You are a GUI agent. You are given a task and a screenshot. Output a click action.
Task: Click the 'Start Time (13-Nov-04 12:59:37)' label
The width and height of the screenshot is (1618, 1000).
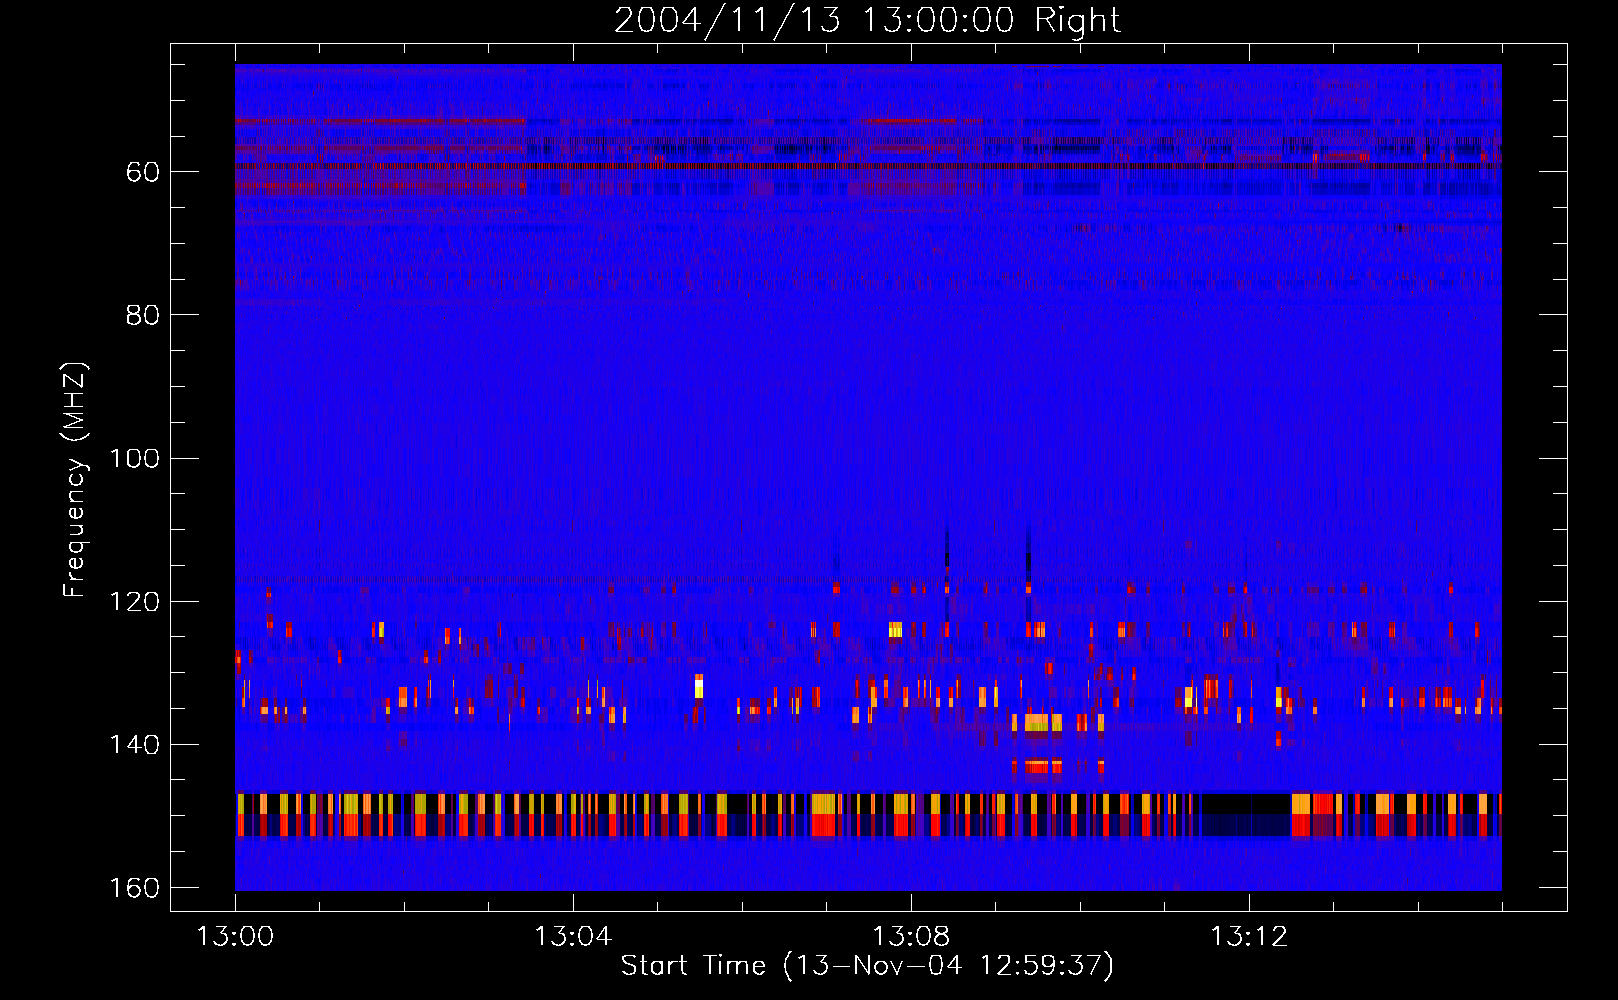tap(867, 966)
